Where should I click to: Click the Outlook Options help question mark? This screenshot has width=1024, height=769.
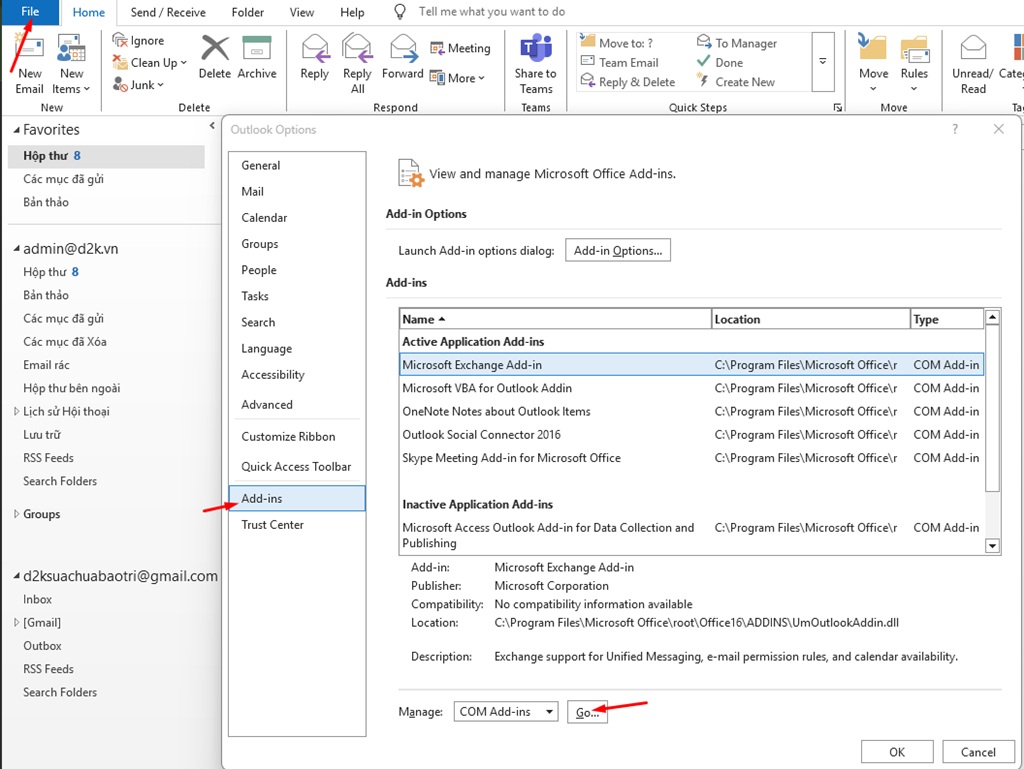point(955,129)
